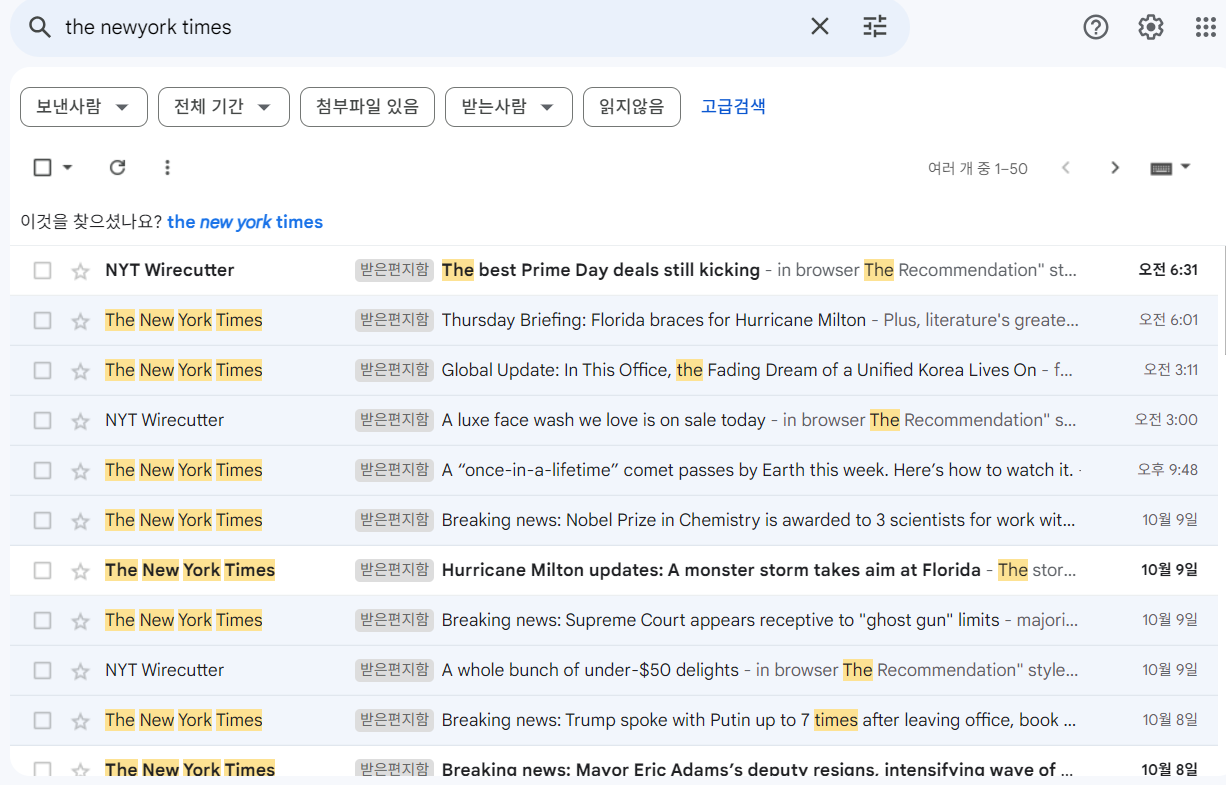Open the input method keyboard dropdown
The height and width of the screenshot is (785, 1226).
click(1170, 167)
